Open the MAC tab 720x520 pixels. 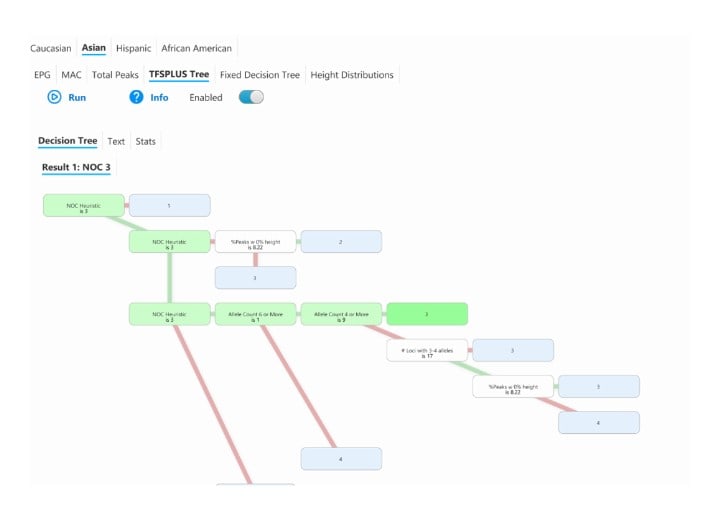pos(71,75)
